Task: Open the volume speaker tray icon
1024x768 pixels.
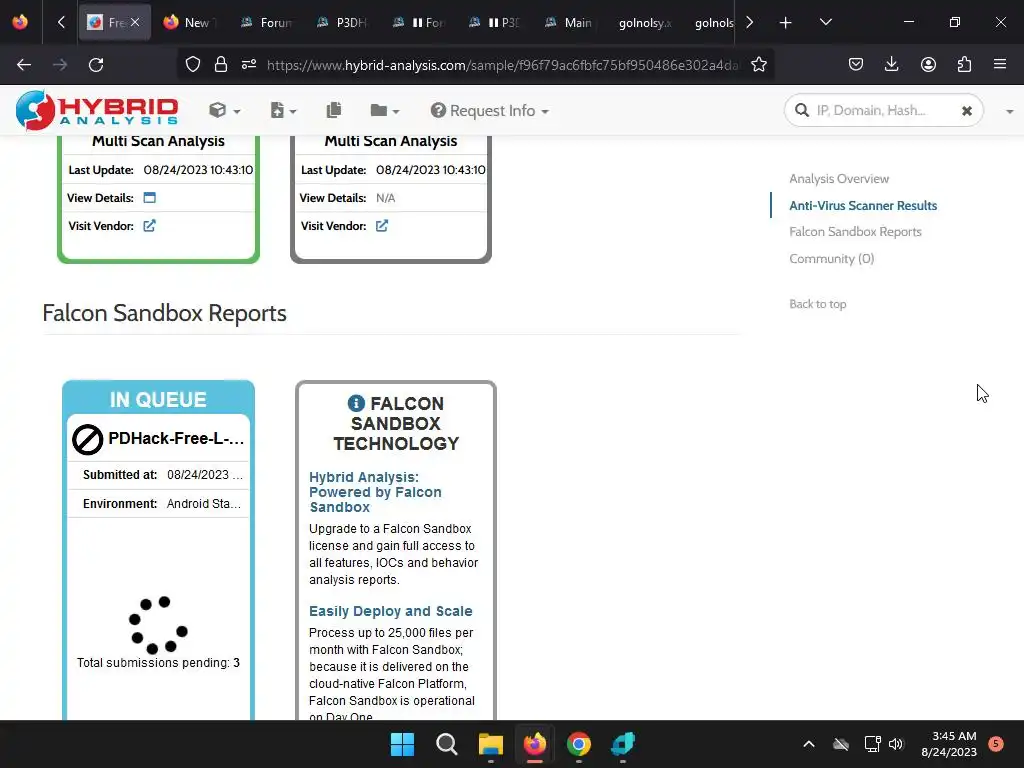Action: point(896,744)
